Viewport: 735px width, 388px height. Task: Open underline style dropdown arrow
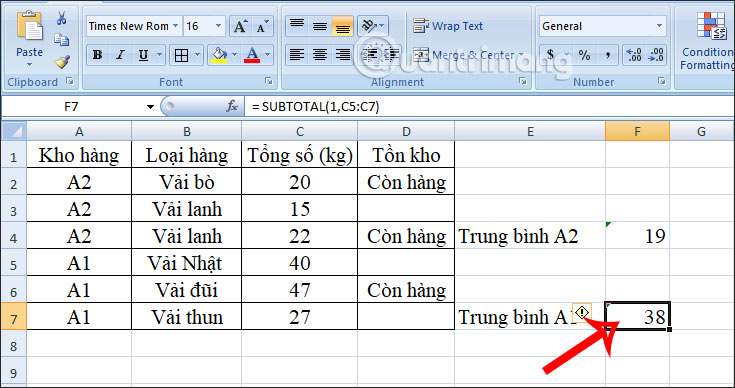pyautogui.click(x=160, y=55)
